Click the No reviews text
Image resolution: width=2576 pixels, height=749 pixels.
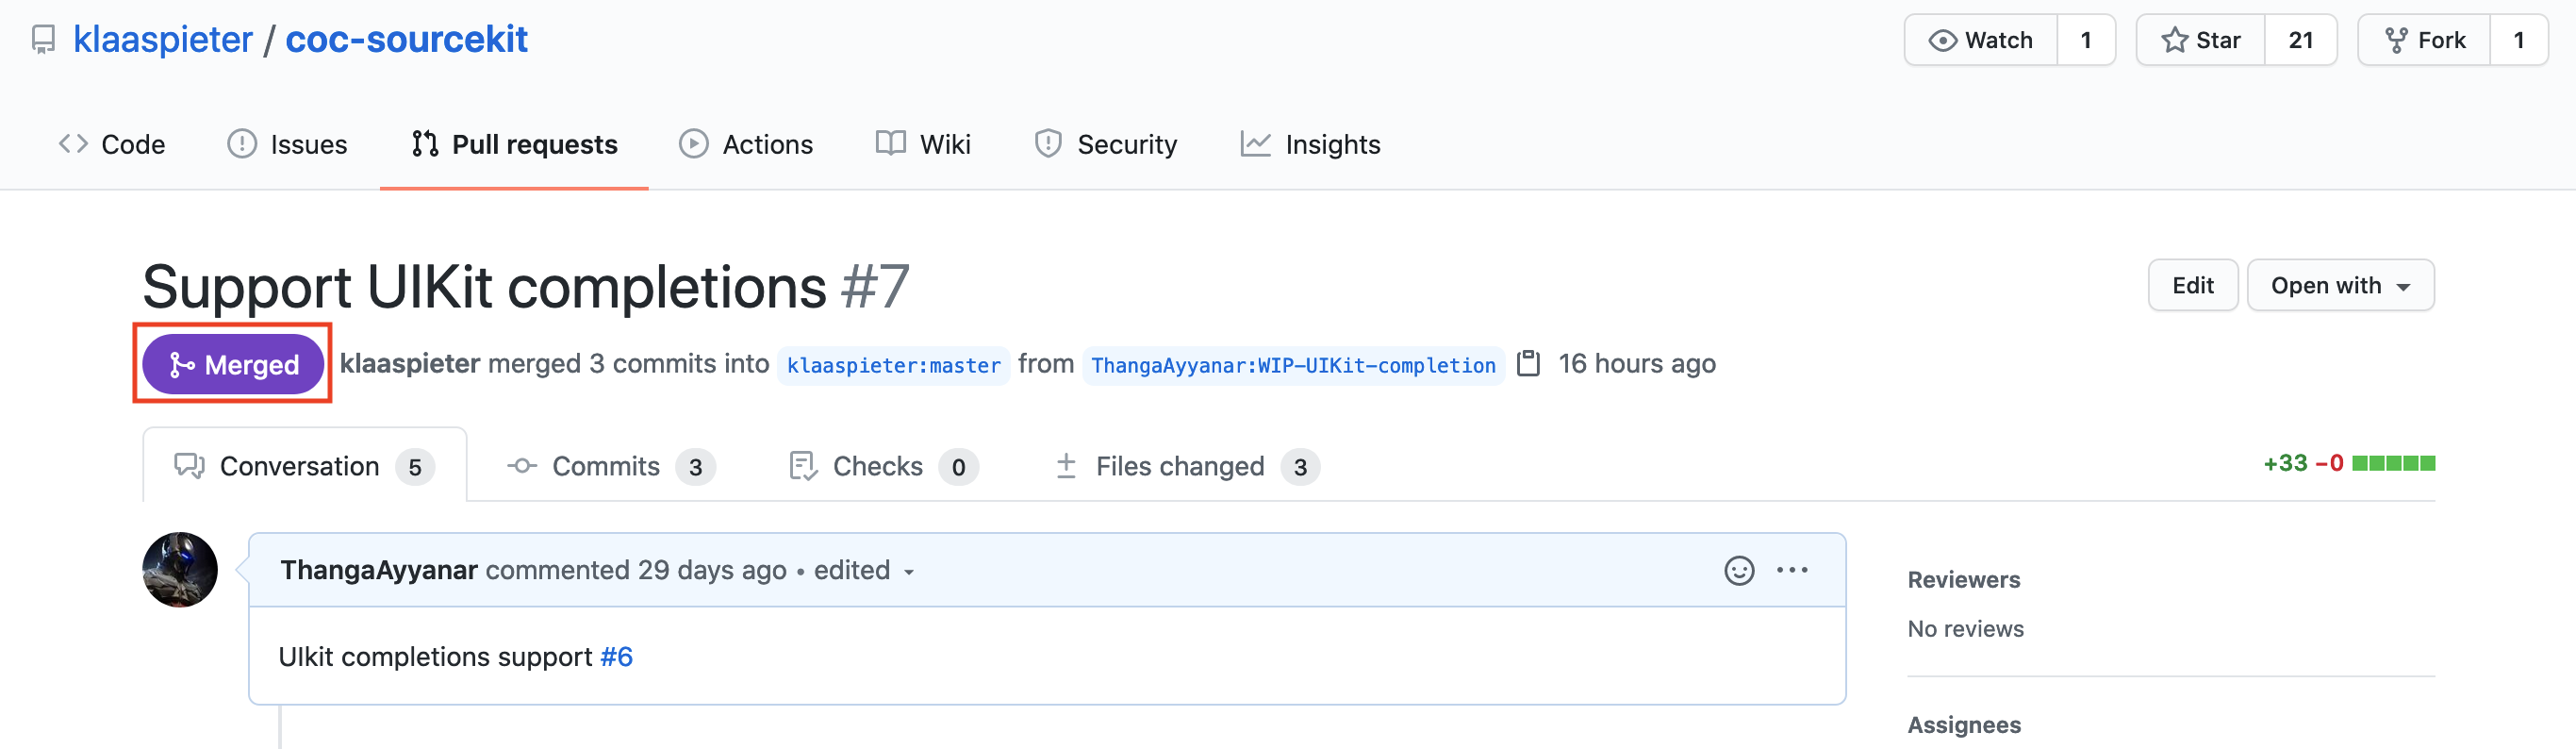1965,629
